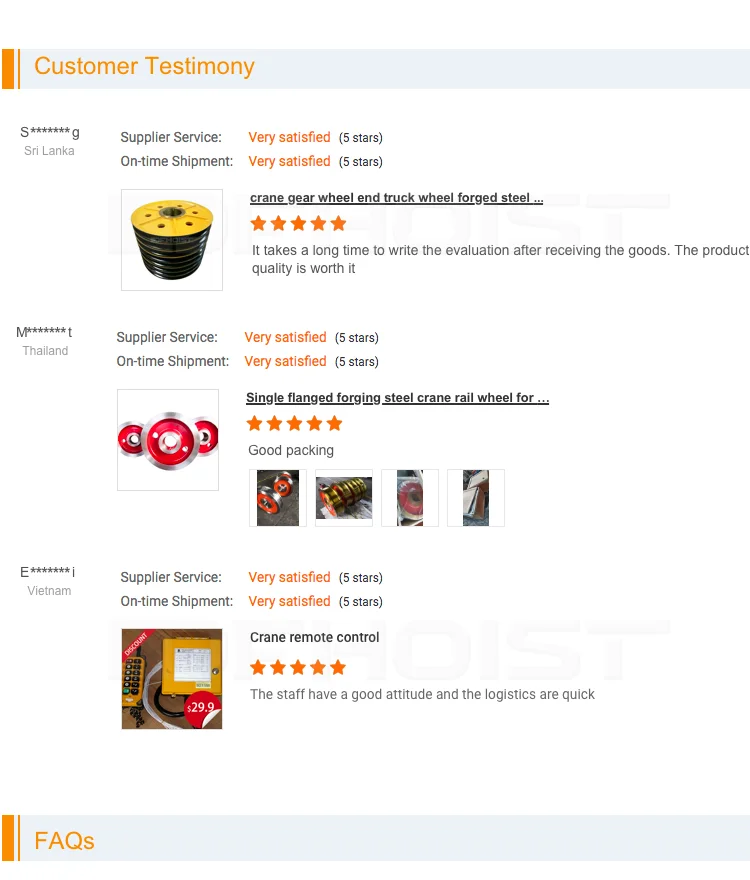
Task: Click the Vietnam reviewer name E*******i
Action: pyautogui.click(x=48, y=572)
